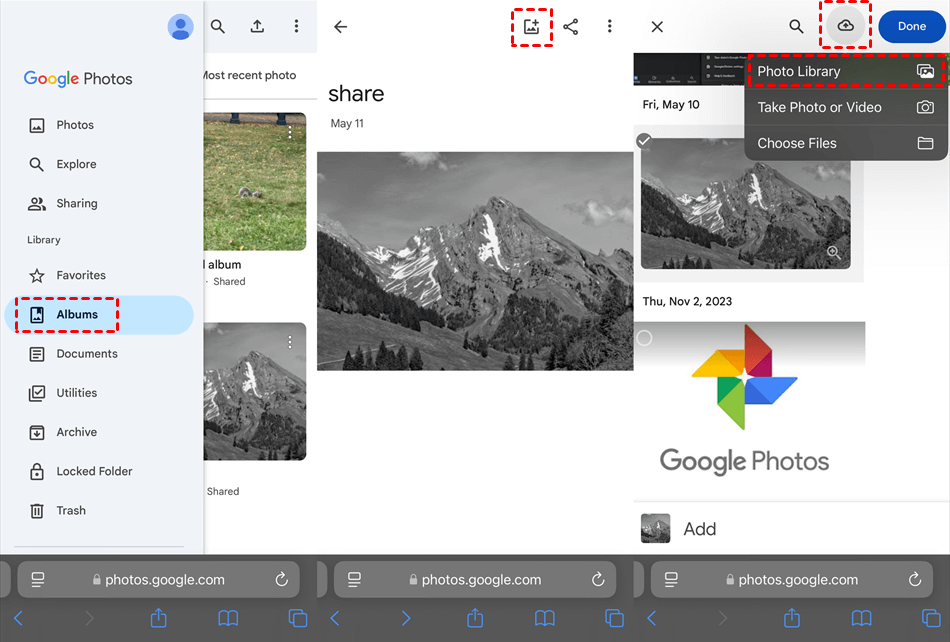Click the upload arrow icon in left panel
950x642 pixels.
pos(257,27)
